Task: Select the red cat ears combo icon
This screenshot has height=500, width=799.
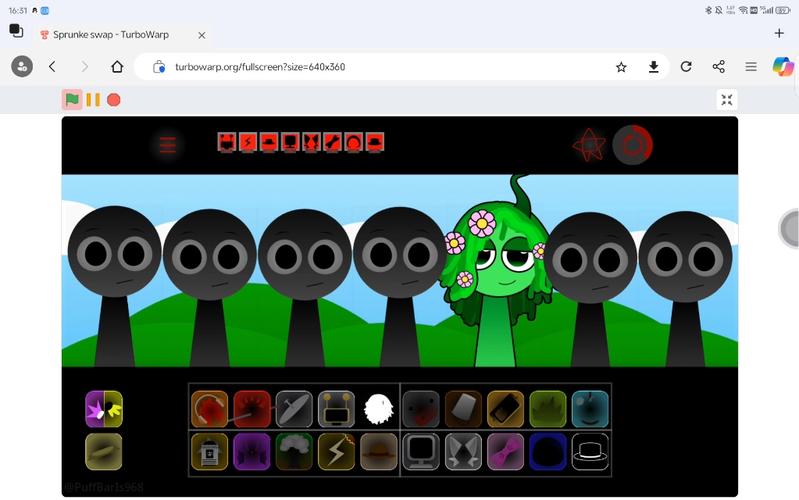Action: pyautogui.click(x=311, y=142)
